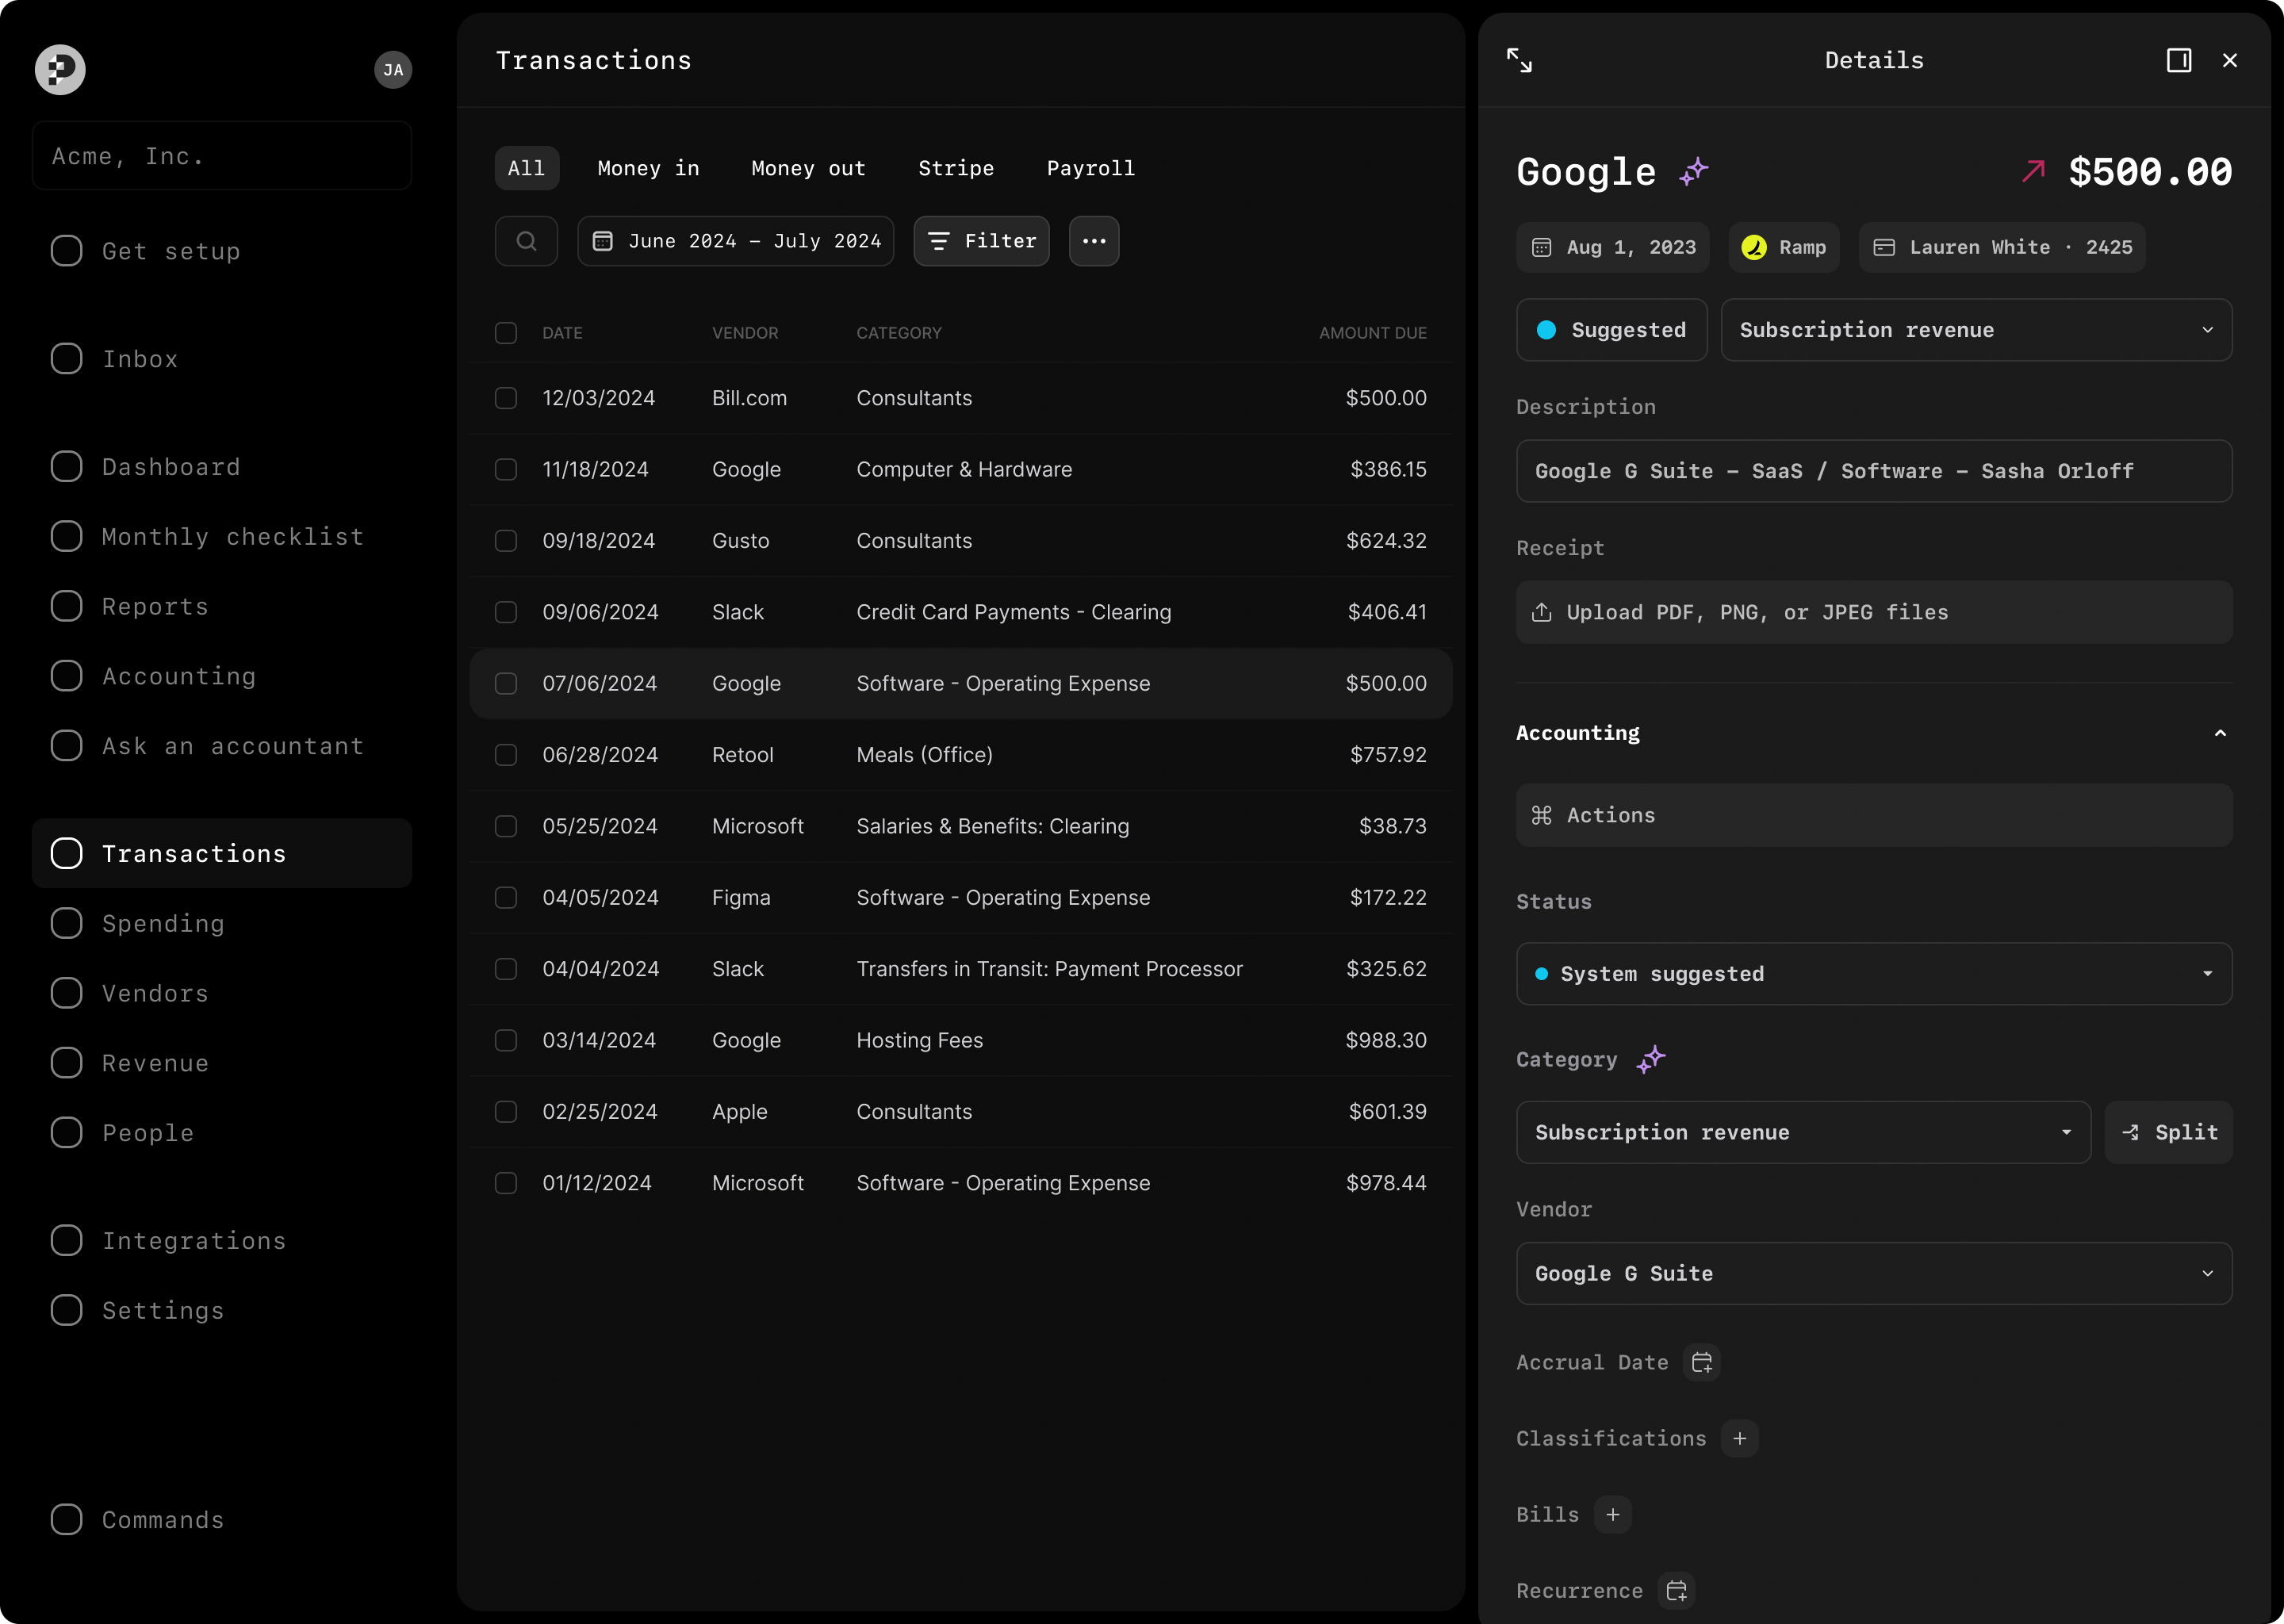Click the plus icon next to Bills
Screen dimensions: 2284x1624
point(1612,1514)
